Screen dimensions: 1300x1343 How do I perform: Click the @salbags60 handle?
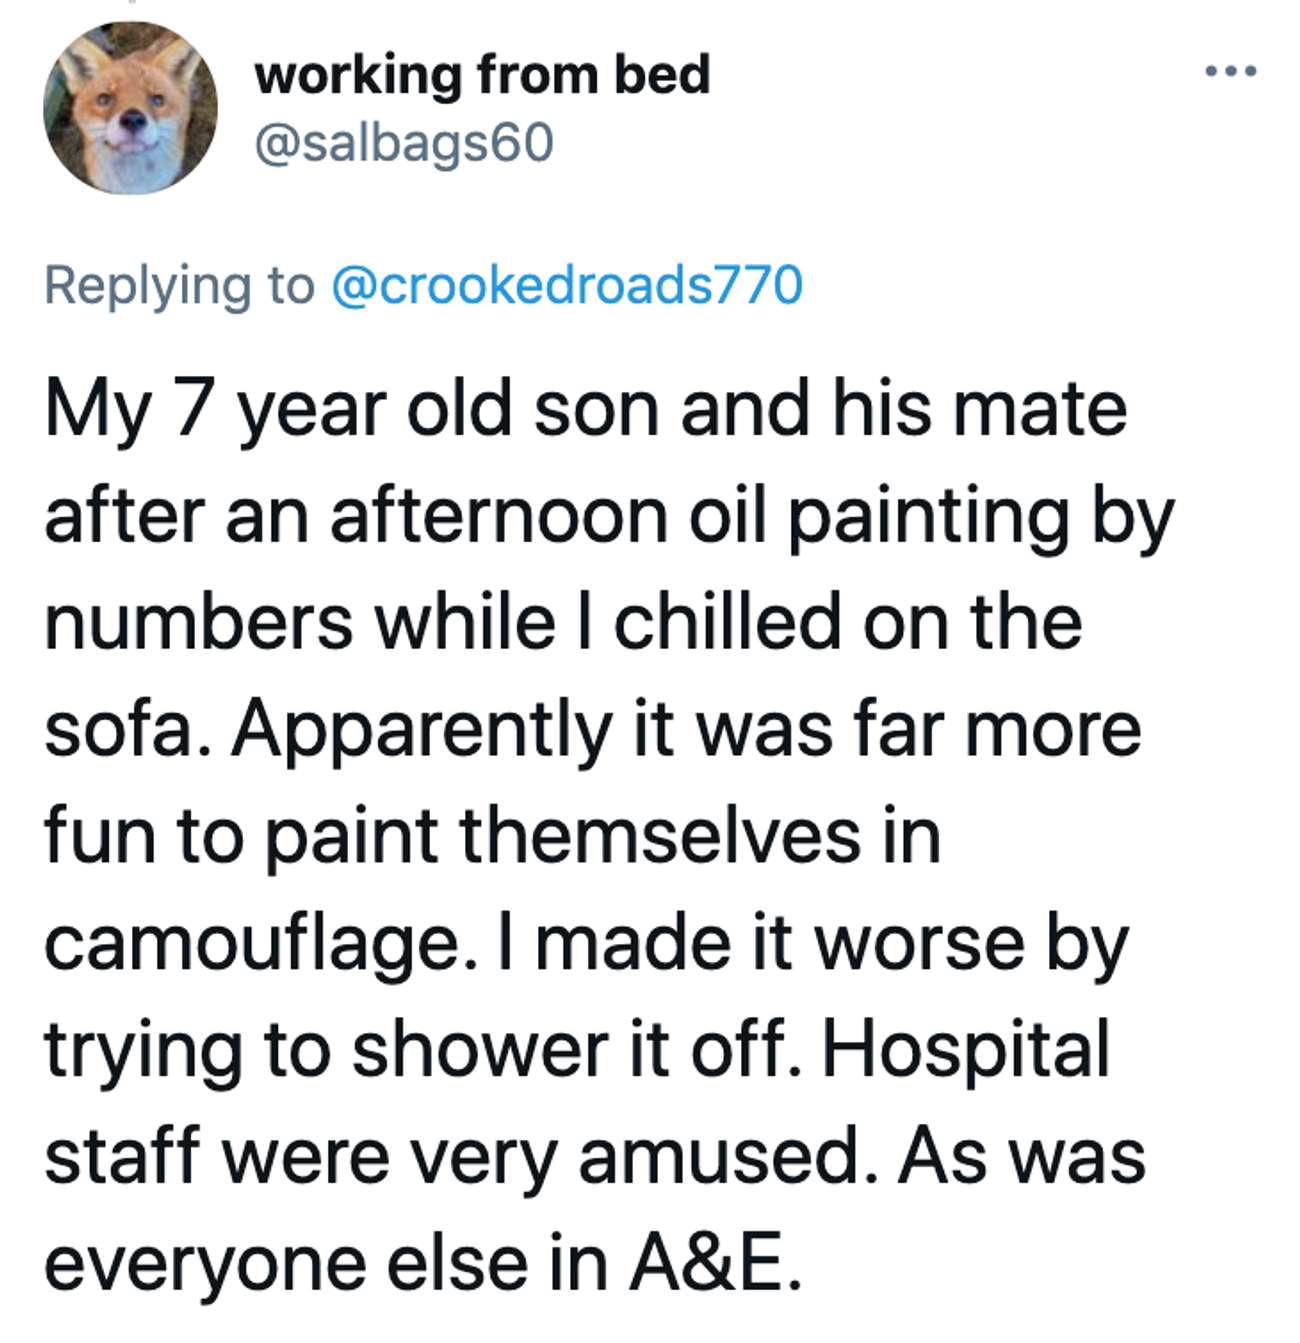coord(404,145)
